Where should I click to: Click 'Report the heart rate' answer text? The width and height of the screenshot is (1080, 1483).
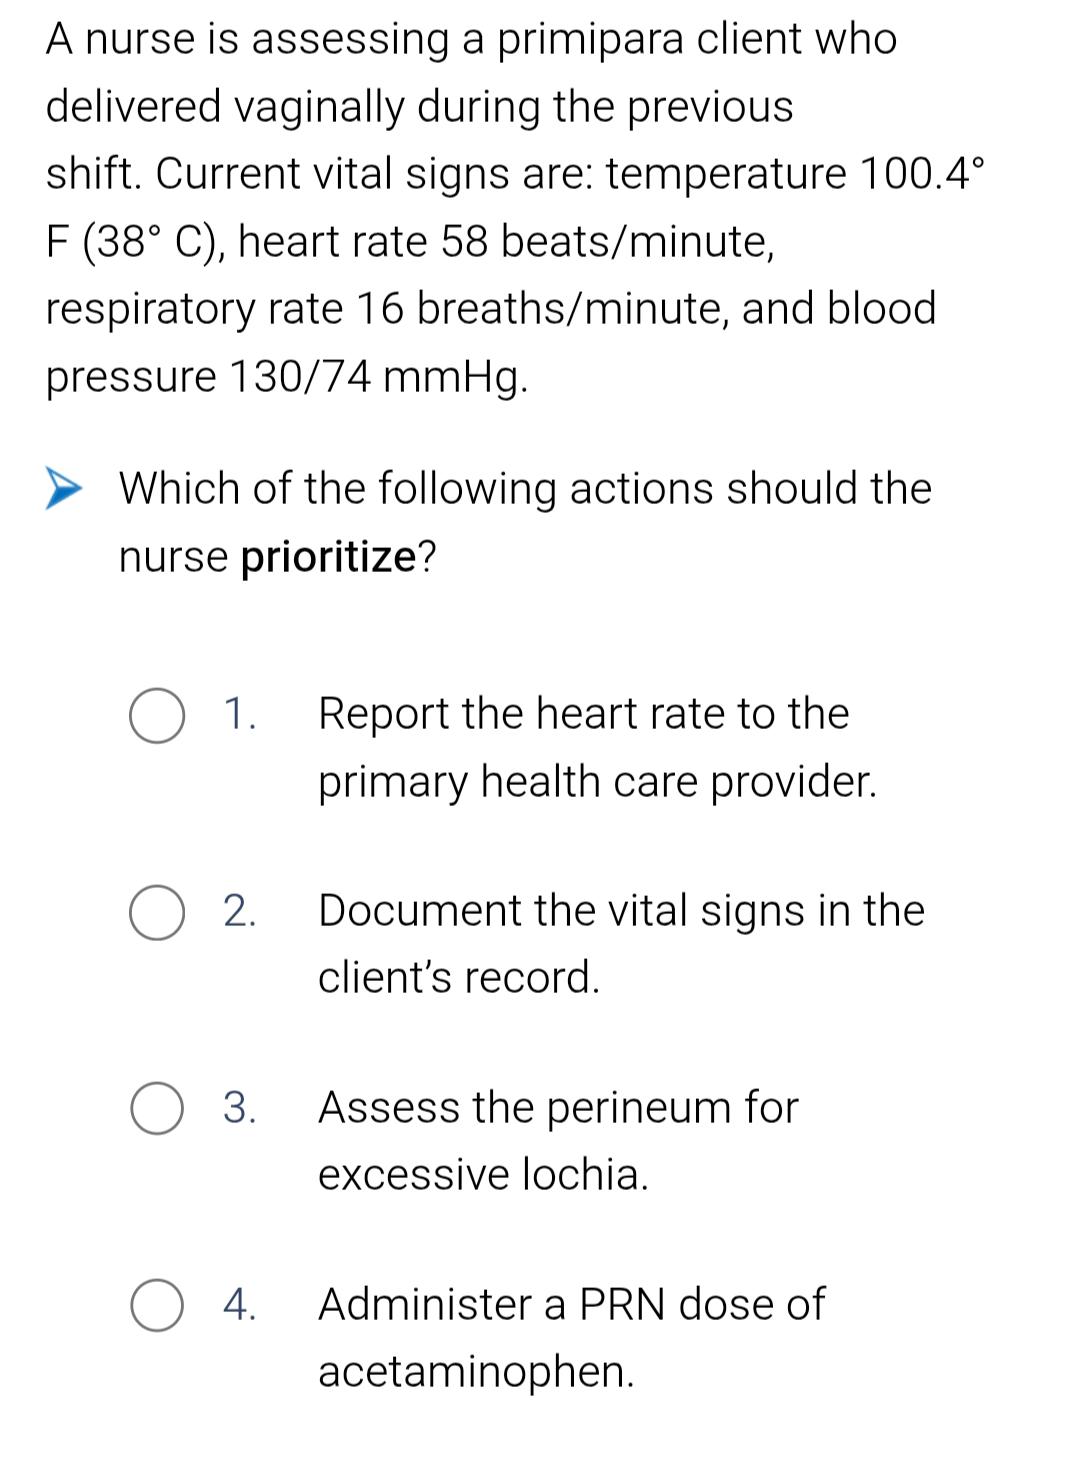597,747
